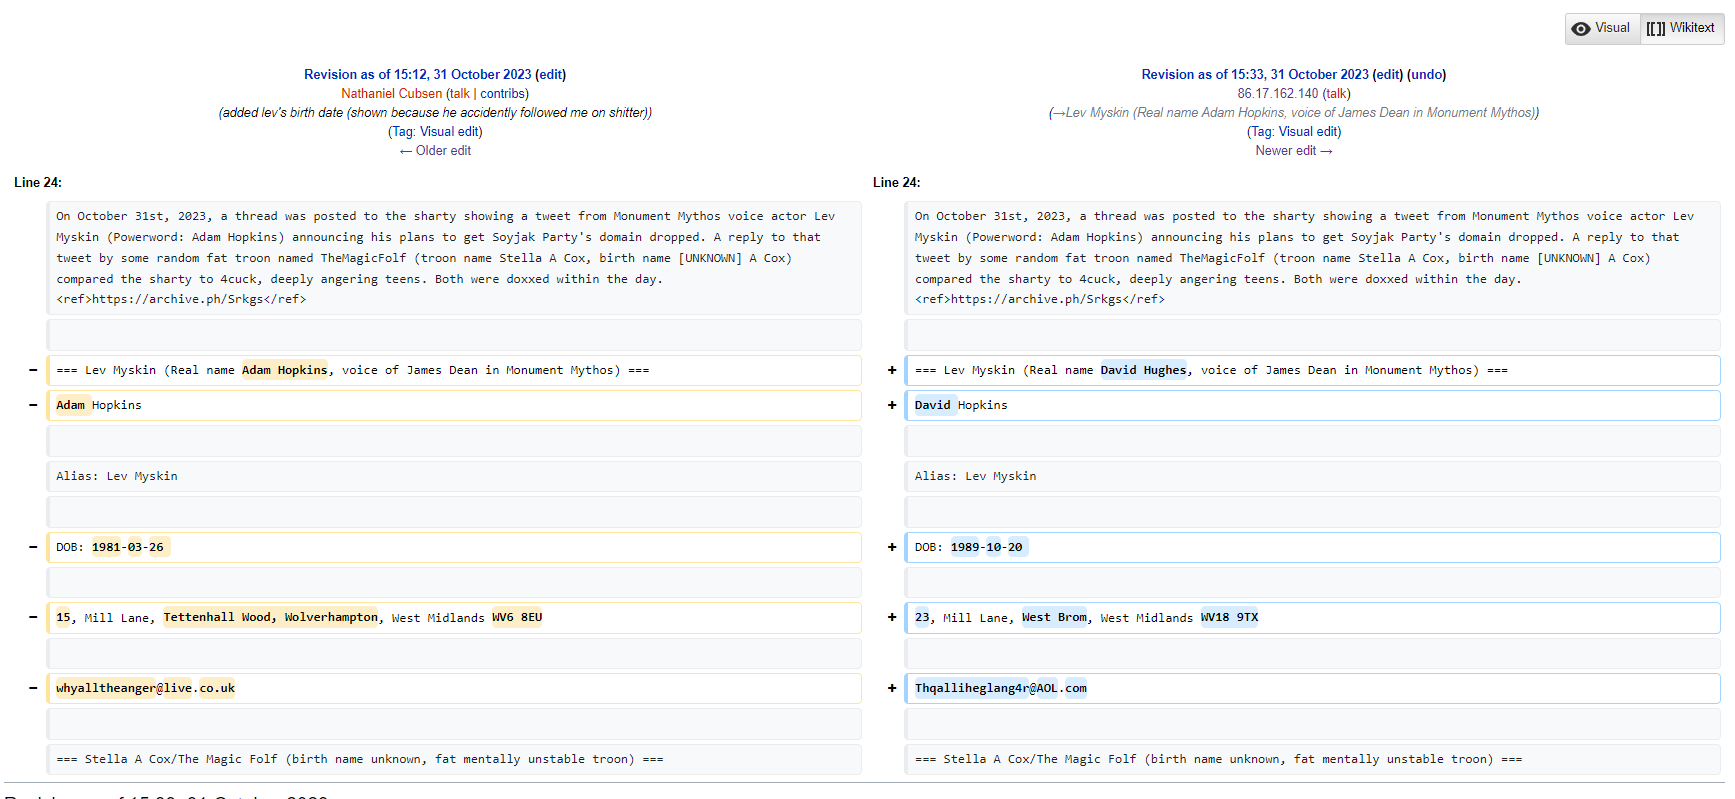Switch the diff mode to Wikitext
1735x799 pixels.
[1691, 28]
